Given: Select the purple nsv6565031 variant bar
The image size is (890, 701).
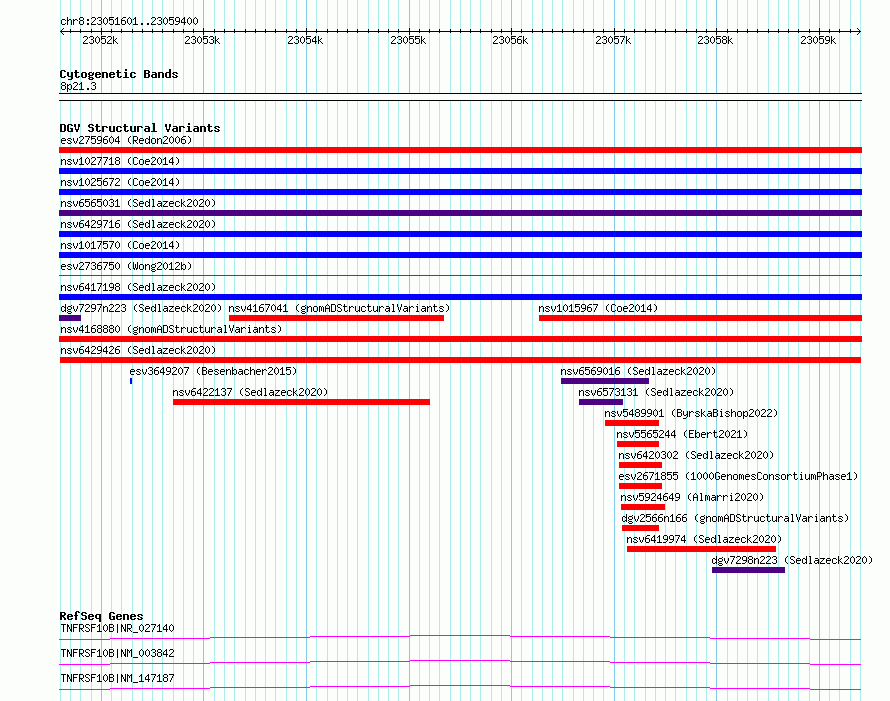Looking at the screenshot, I should tap(460, 213).
